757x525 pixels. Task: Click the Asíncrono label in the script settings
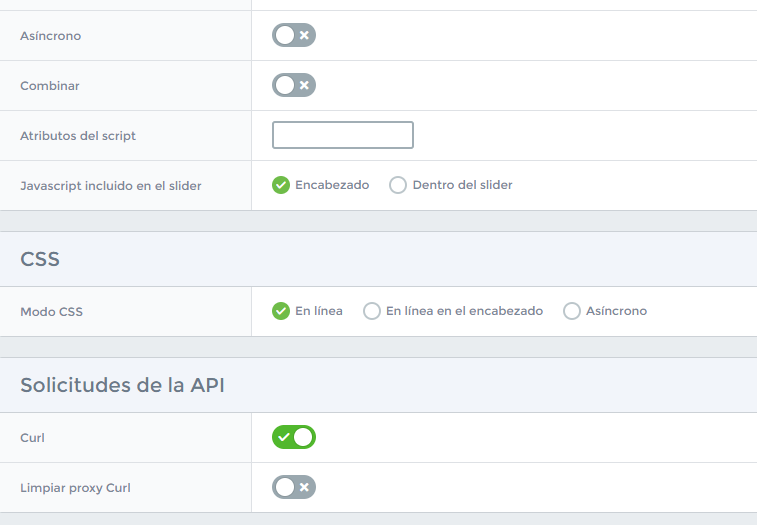(x=51, y=36)
